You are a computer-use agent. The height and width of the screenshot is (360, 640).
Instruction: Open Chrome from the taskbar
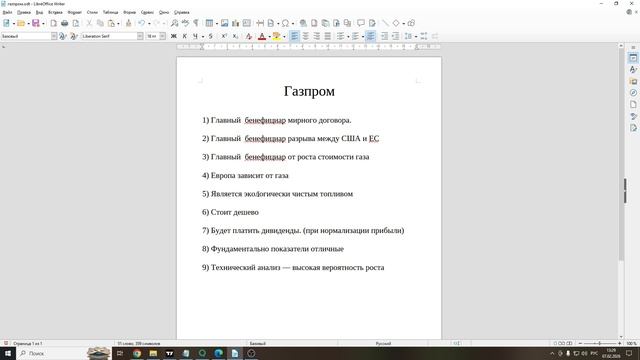137,353
